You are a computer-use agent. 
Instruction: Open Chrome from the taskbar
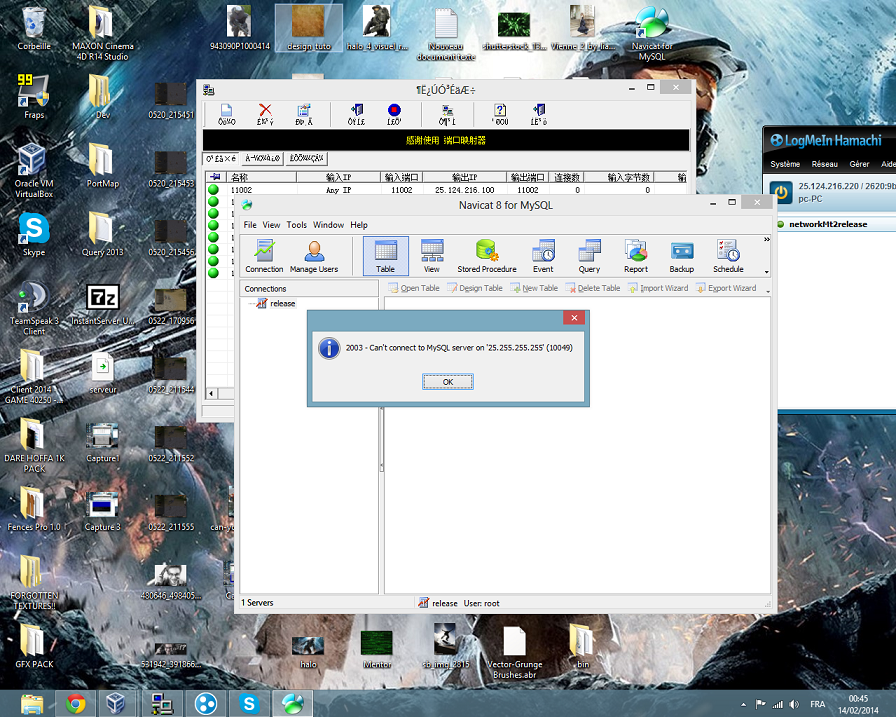[x=76, y=703]
